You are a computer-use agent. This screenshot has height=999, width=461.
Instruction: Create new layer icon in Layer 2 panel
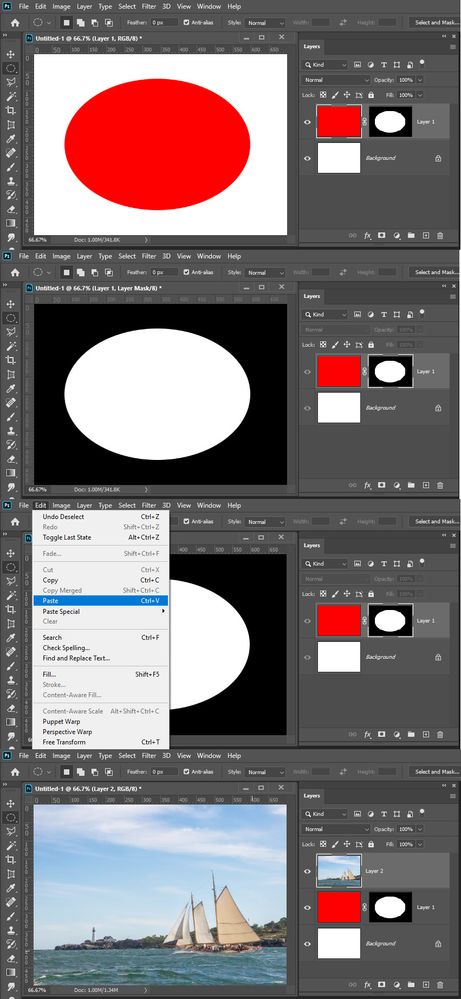point(426,984)
